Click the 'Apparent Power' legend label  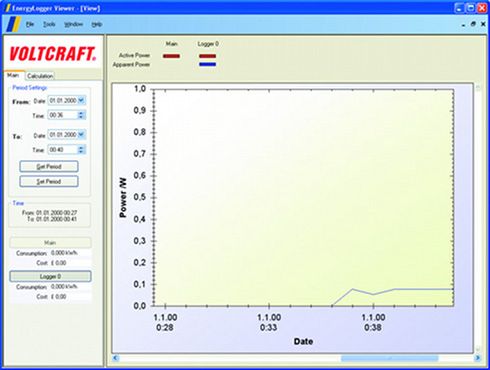tap(131, 64)
